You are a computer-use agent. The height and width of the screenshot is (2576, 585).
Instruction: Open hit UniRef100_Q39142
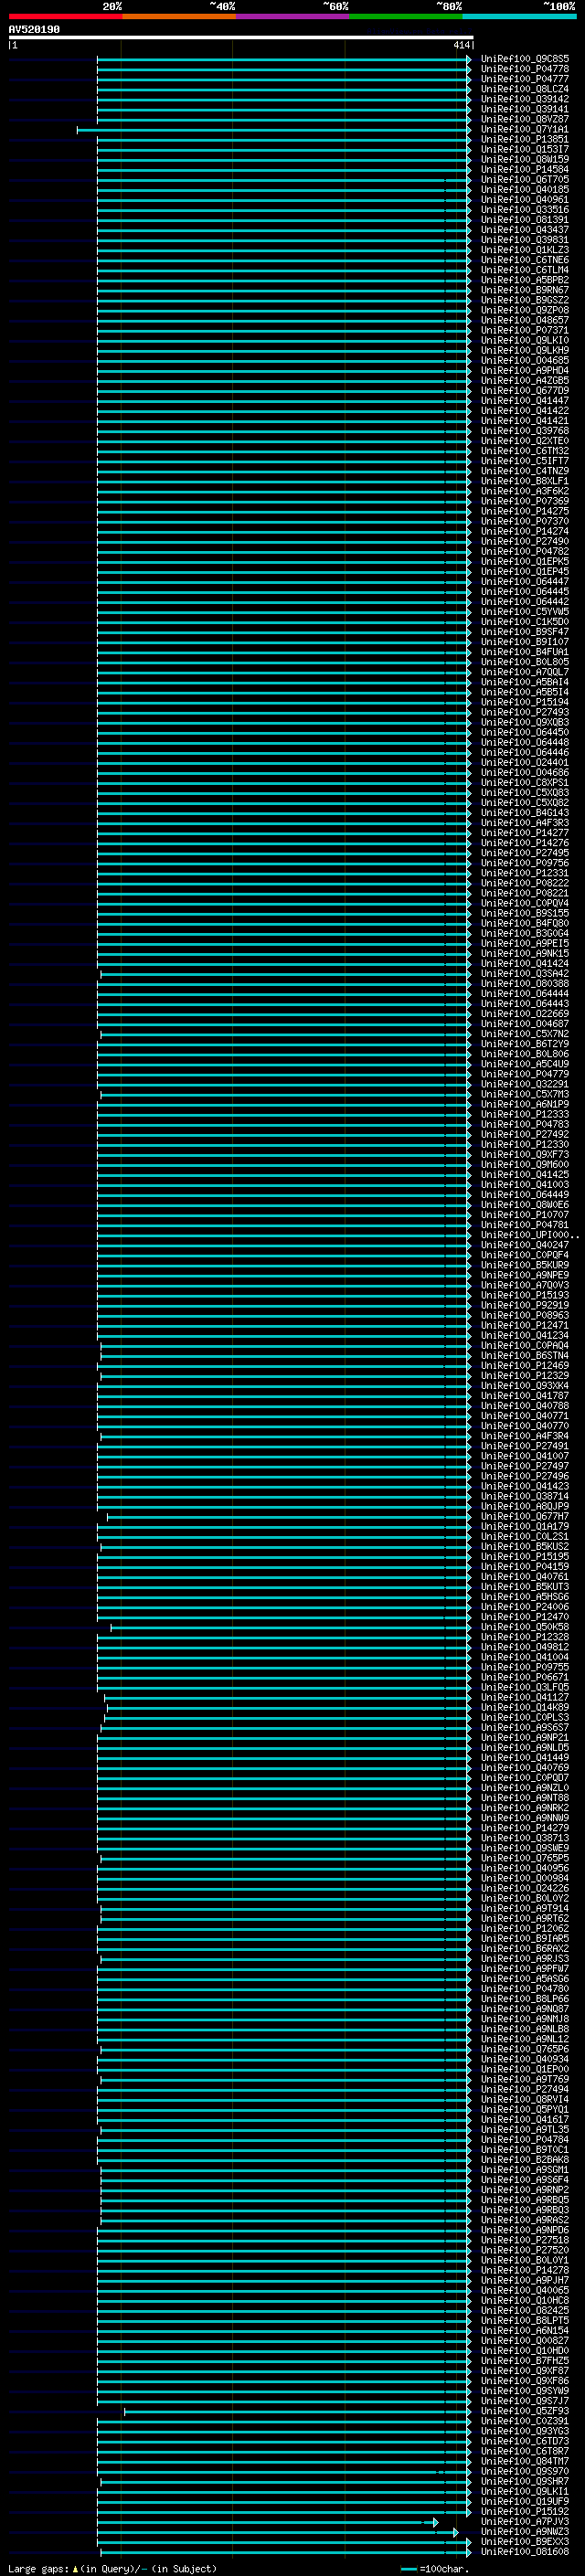click(524, 99)
